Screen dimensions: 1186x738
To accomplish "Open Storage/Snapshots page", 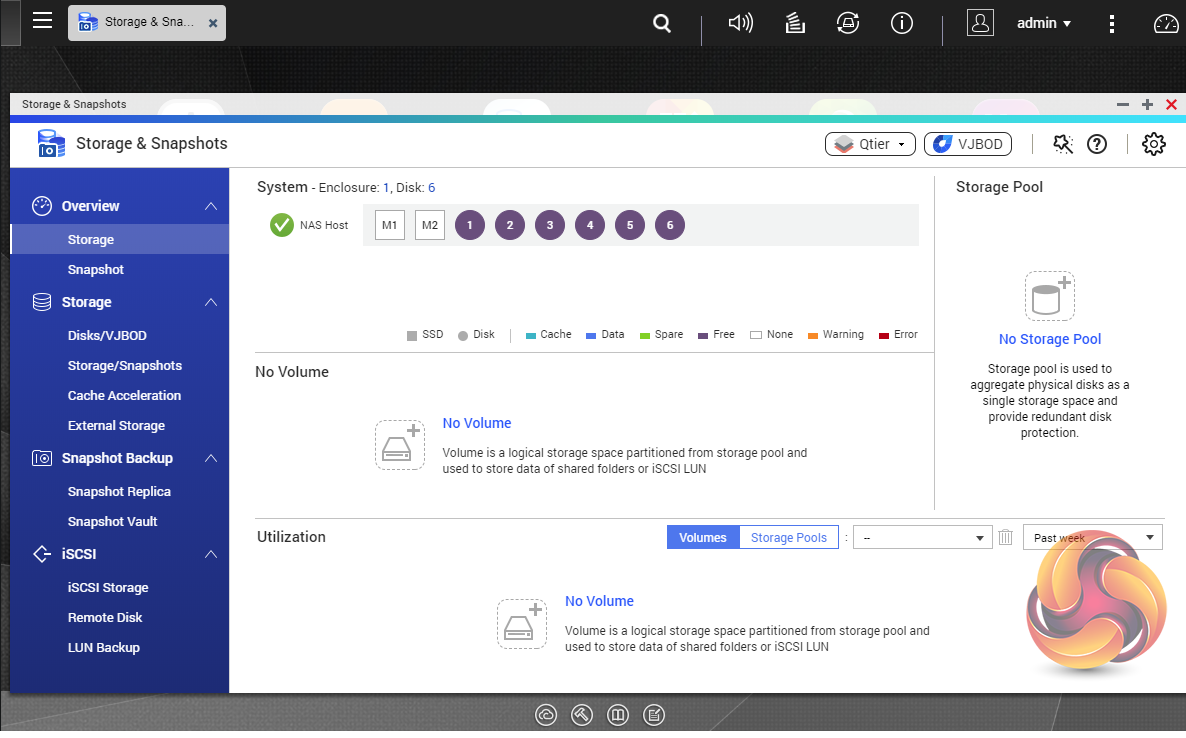I will point(125,365).
